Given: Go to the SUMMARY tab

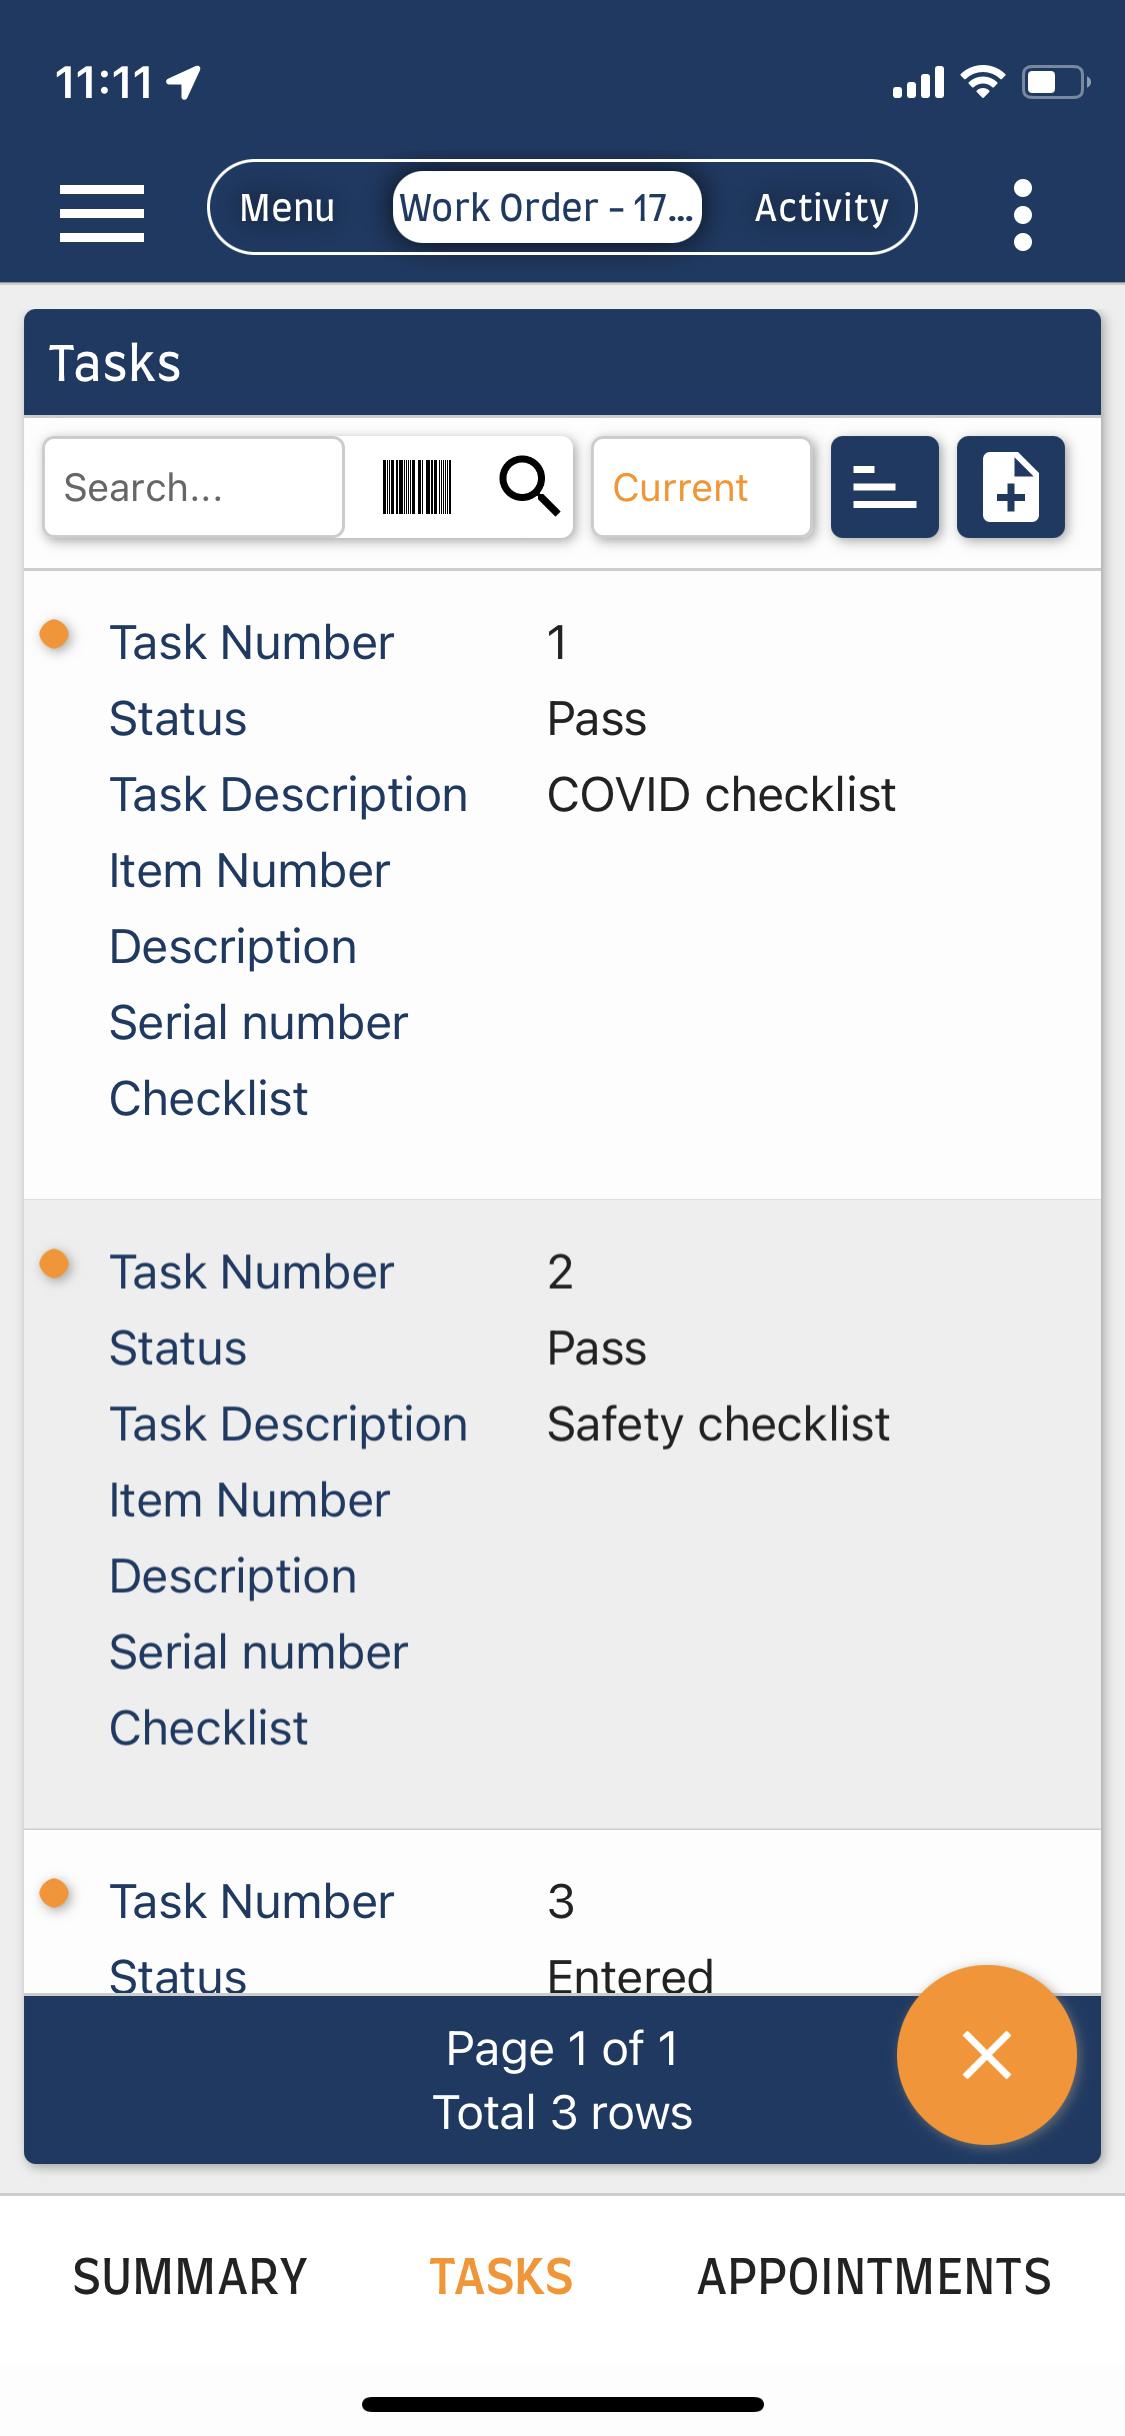Looking at the screenshot, I should 189,2277.
